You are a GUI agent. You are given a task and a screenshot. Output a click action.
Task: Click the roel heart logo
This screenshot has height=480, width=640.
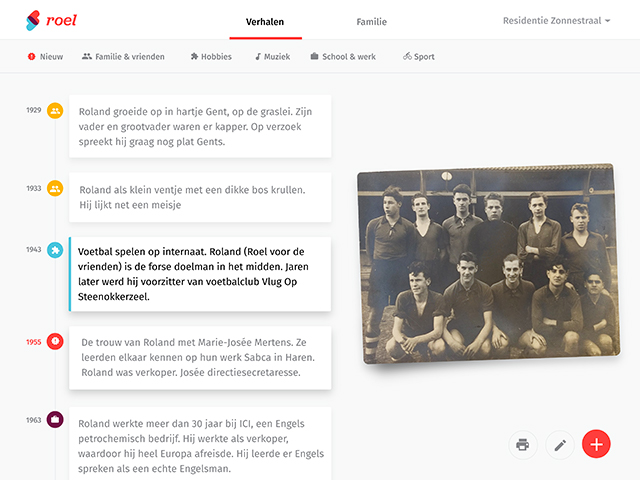point(33,20)
